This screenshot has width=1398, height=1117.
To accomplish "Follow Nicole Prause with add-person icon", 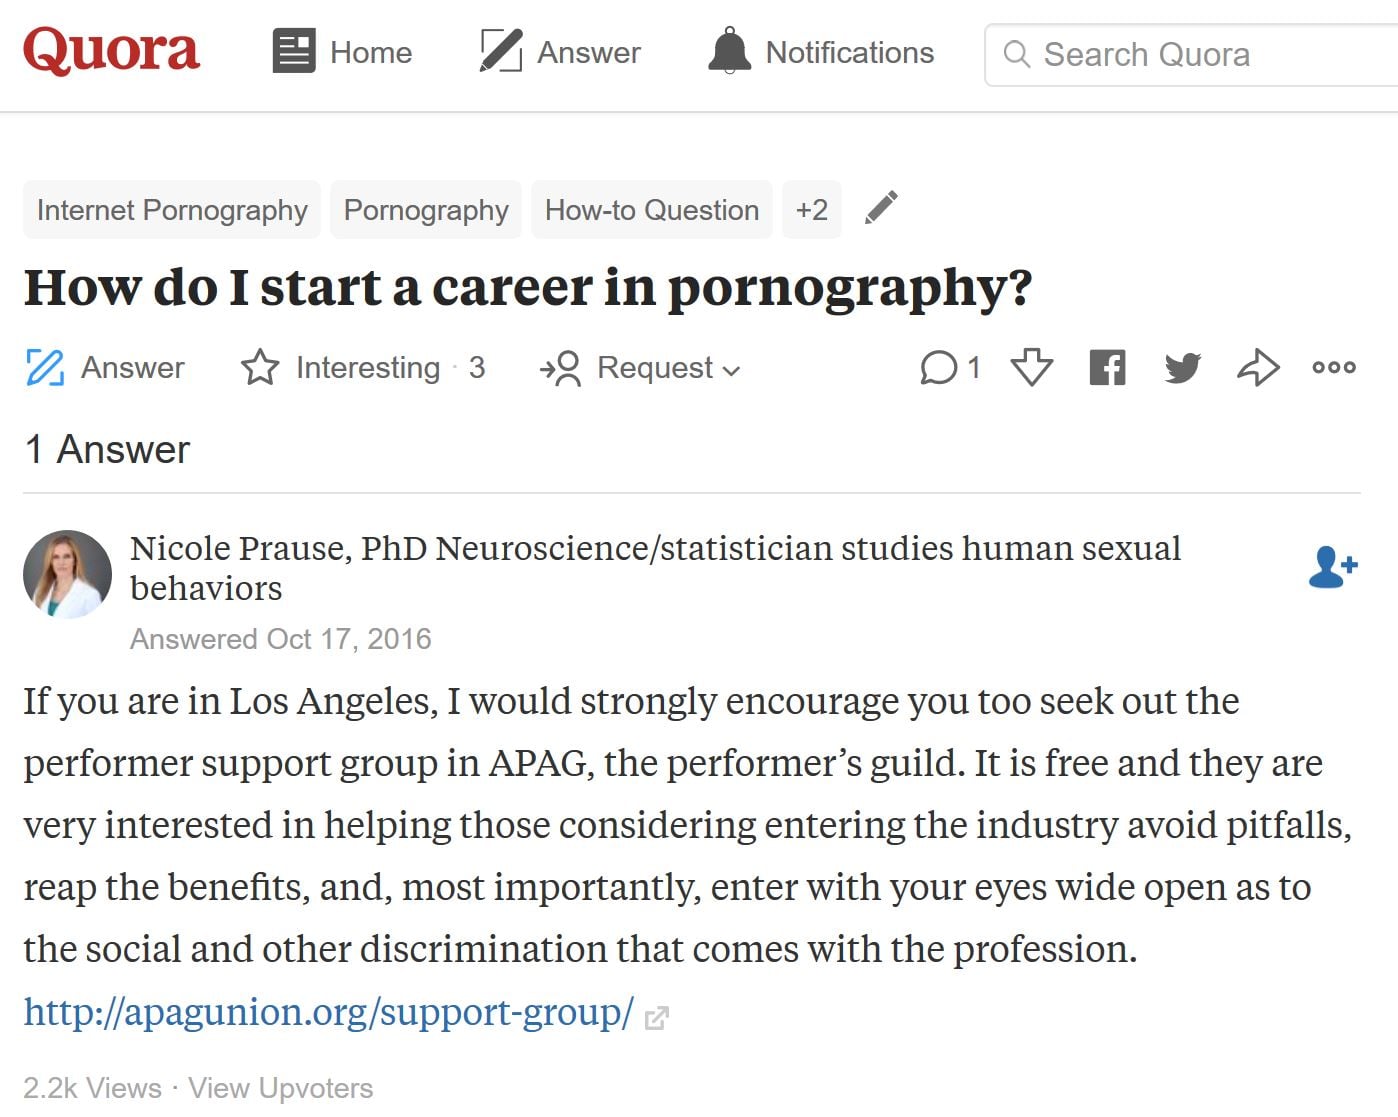I will pyautogui.click(x=1332, y=567).
